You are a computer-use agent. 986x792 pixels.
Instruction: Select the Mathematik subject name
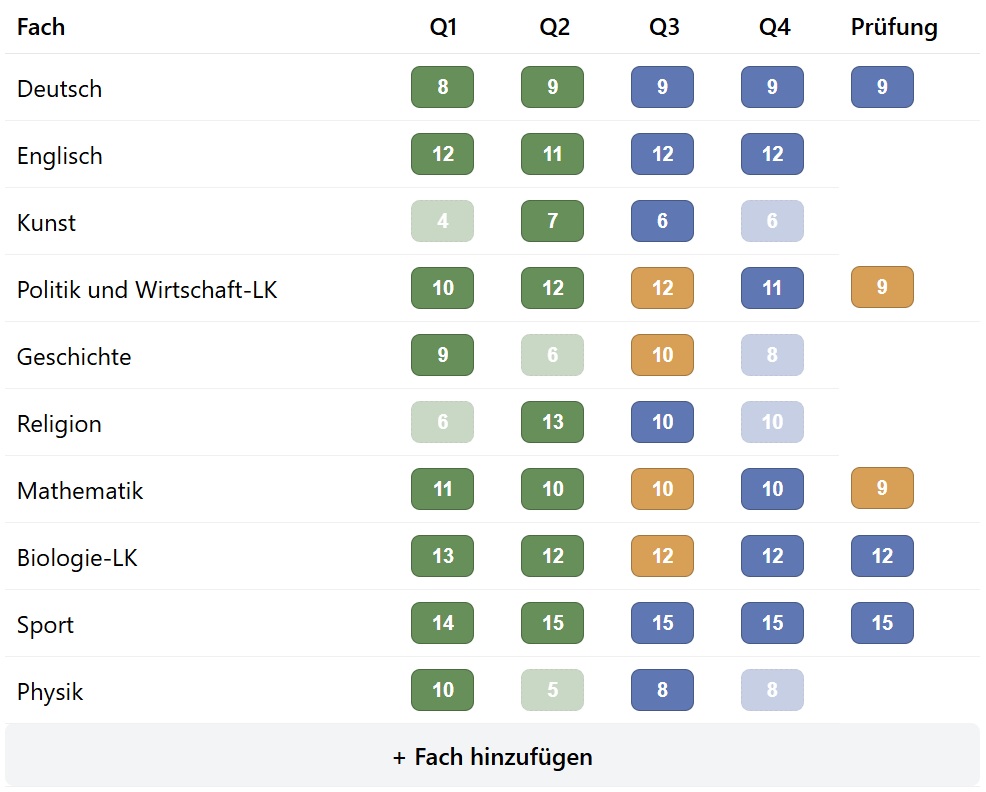(x=80, y=491)
